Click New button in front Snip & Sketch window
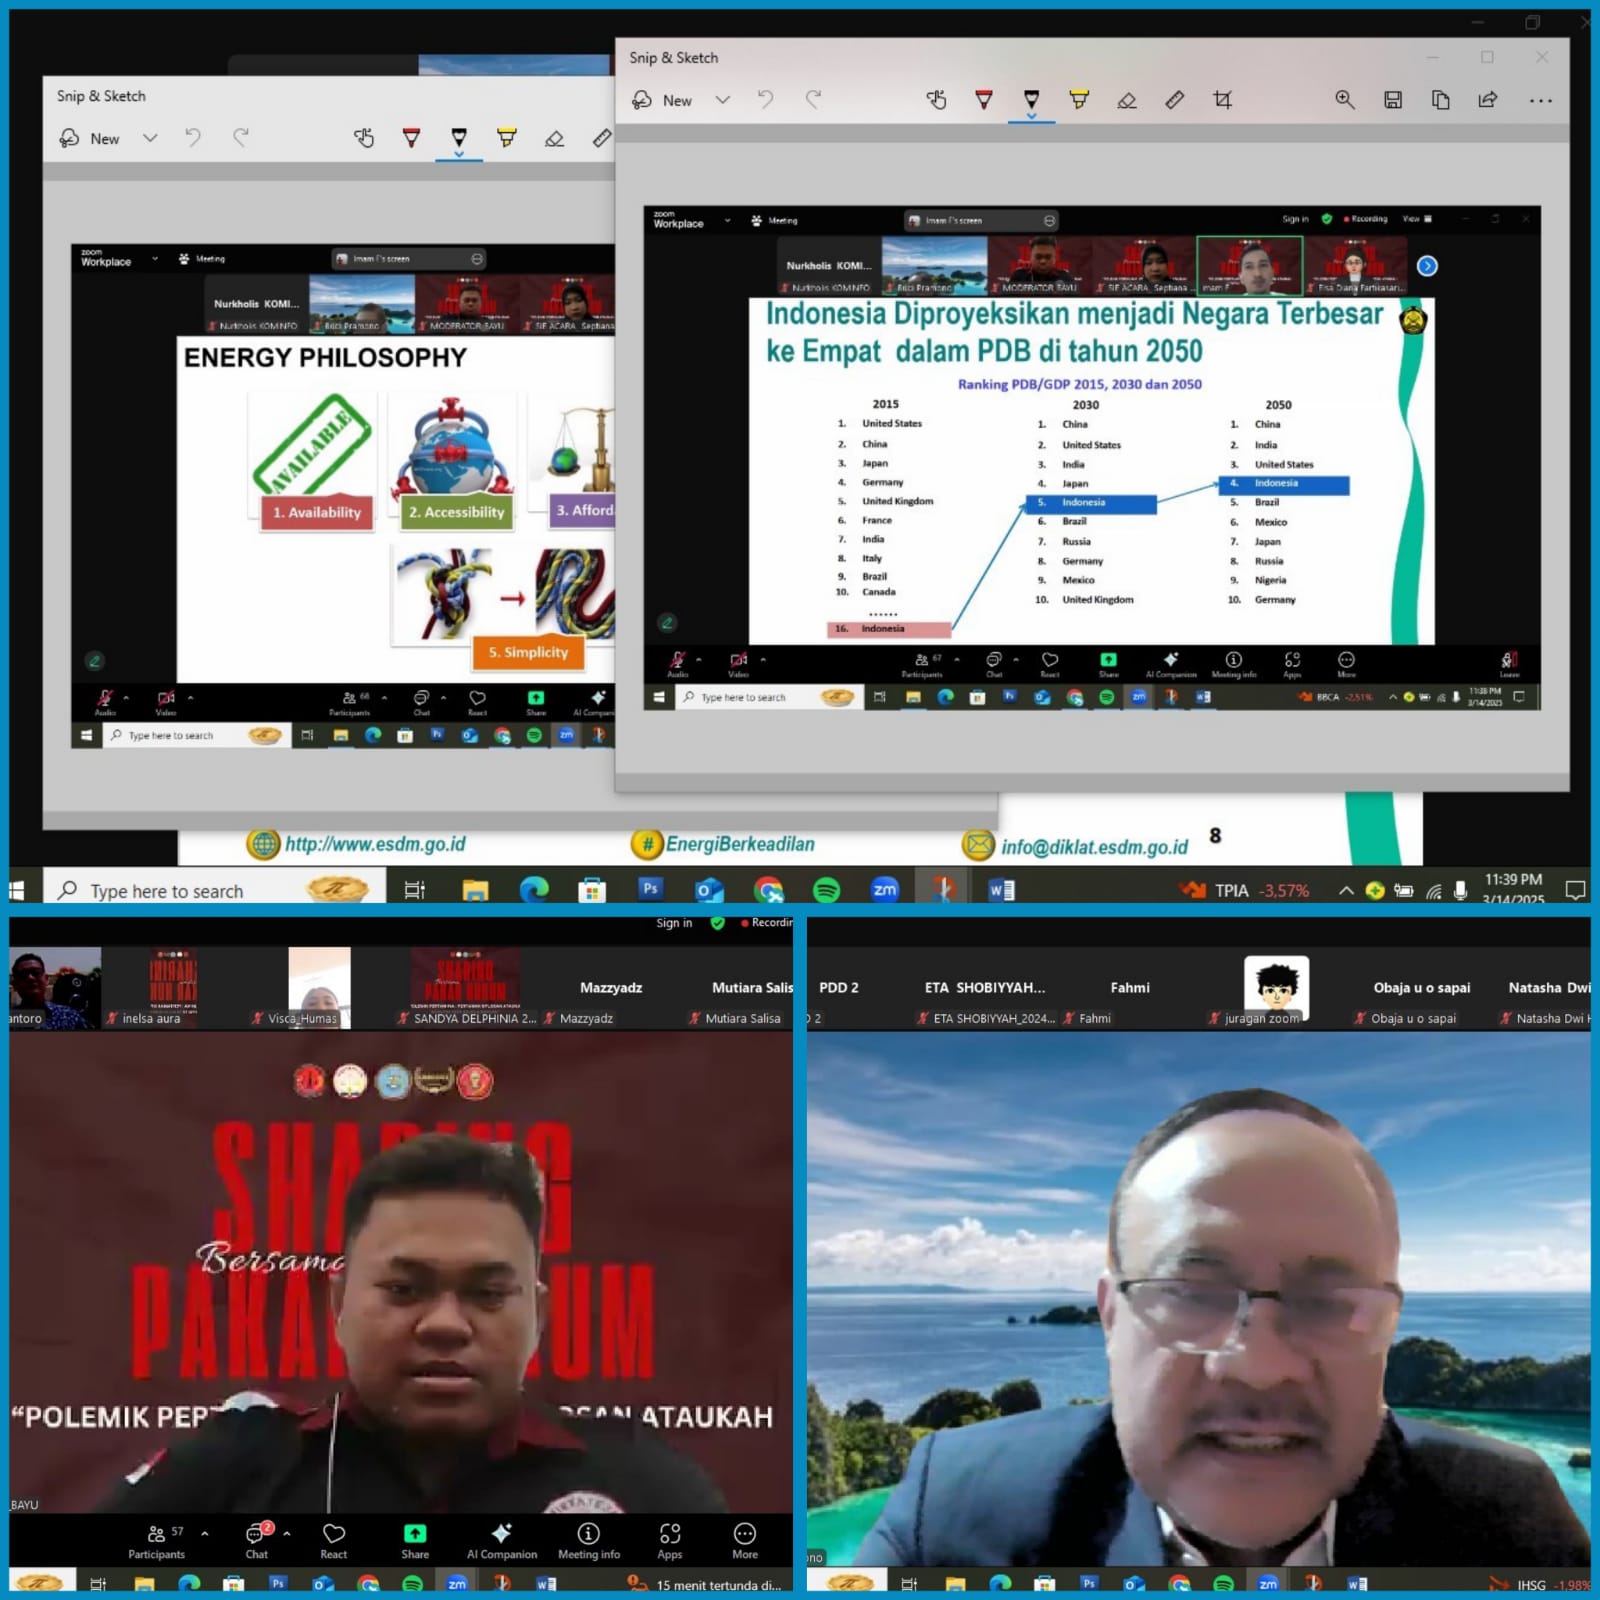Viewport: 1600px width, 1600px height. coord(663,100)
